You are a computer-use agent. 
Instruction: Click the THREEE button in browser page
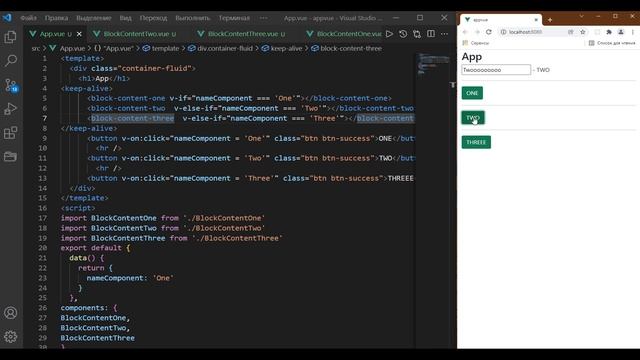[x=476, y=142]
